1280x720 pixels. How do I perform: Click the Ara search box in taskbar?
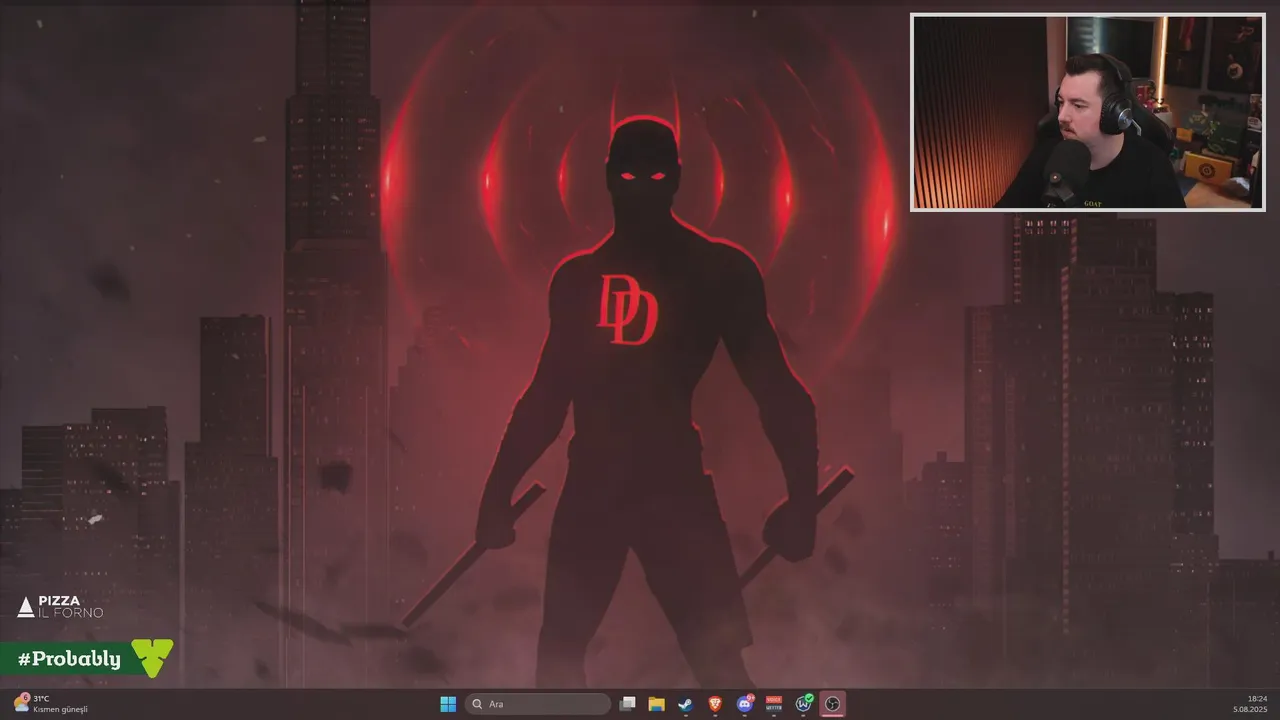tap(538, 704)
